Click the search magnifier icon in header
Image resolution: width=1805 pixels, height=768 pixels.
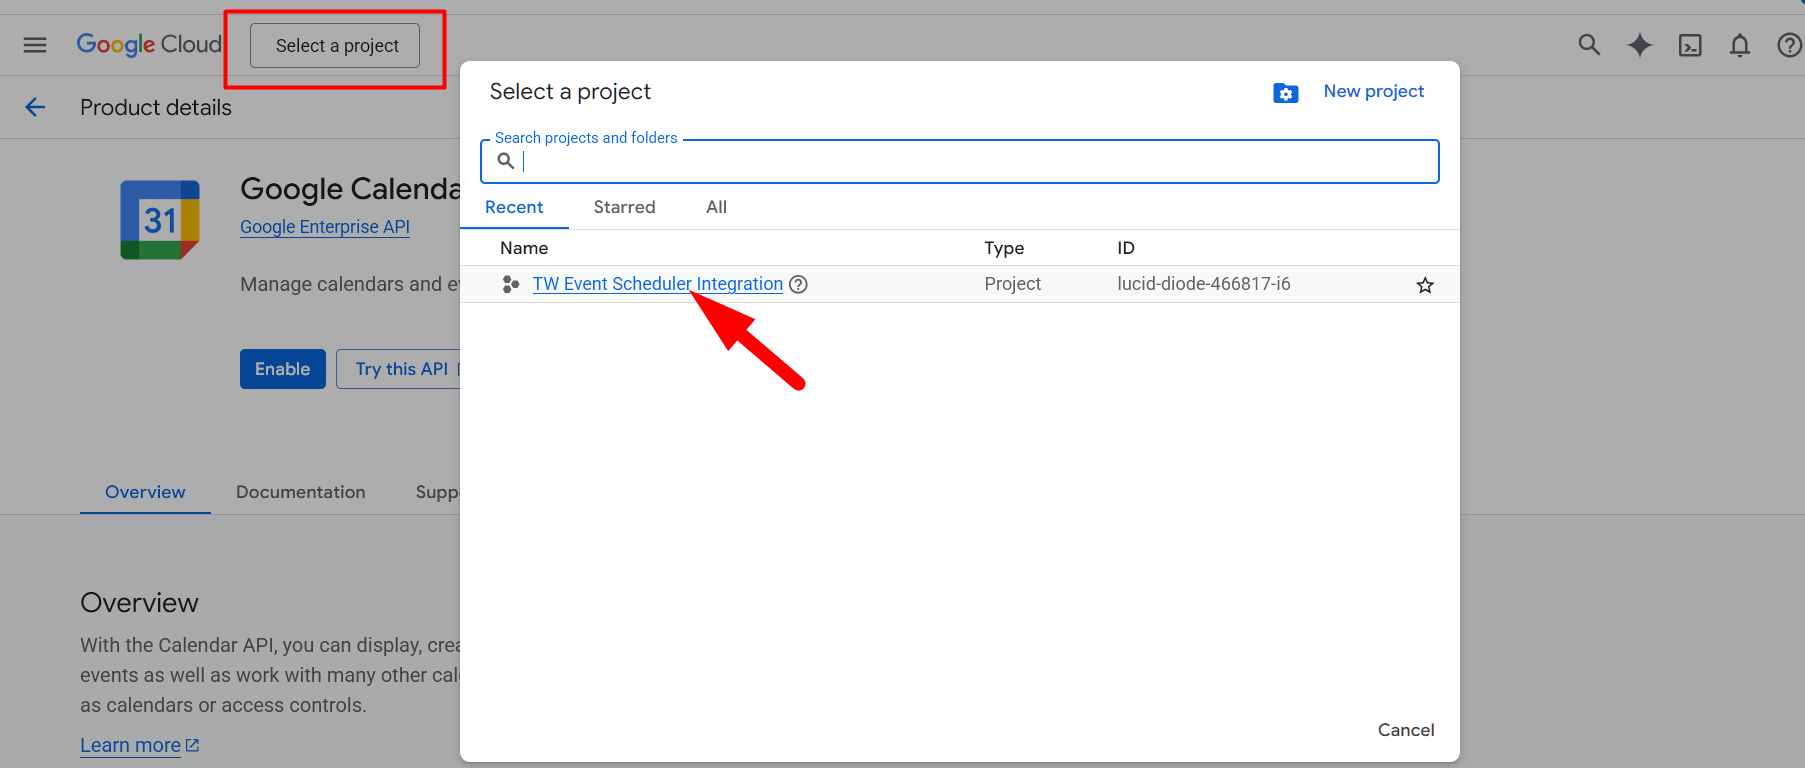(1589, 45)
